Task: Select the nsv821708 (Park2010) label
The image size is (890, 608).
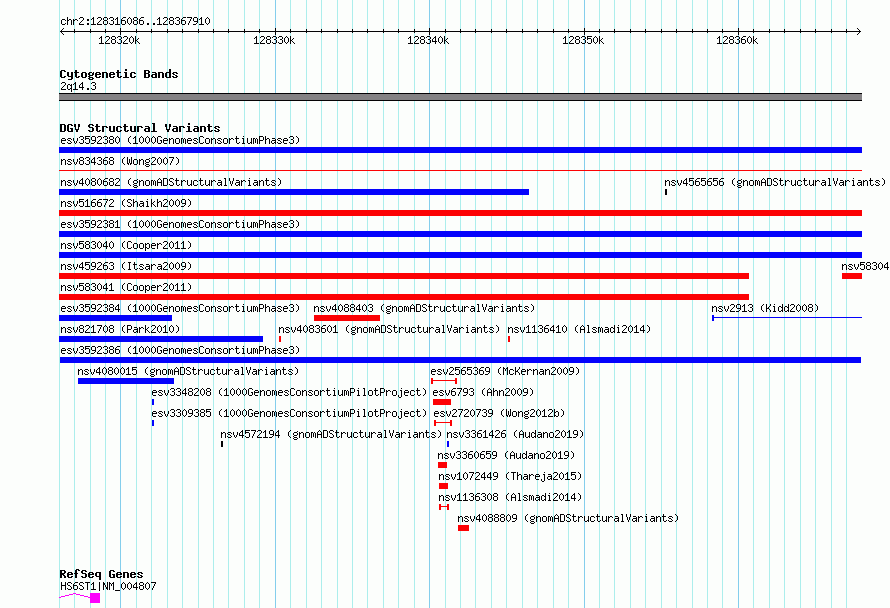Action: pos(120,329)
